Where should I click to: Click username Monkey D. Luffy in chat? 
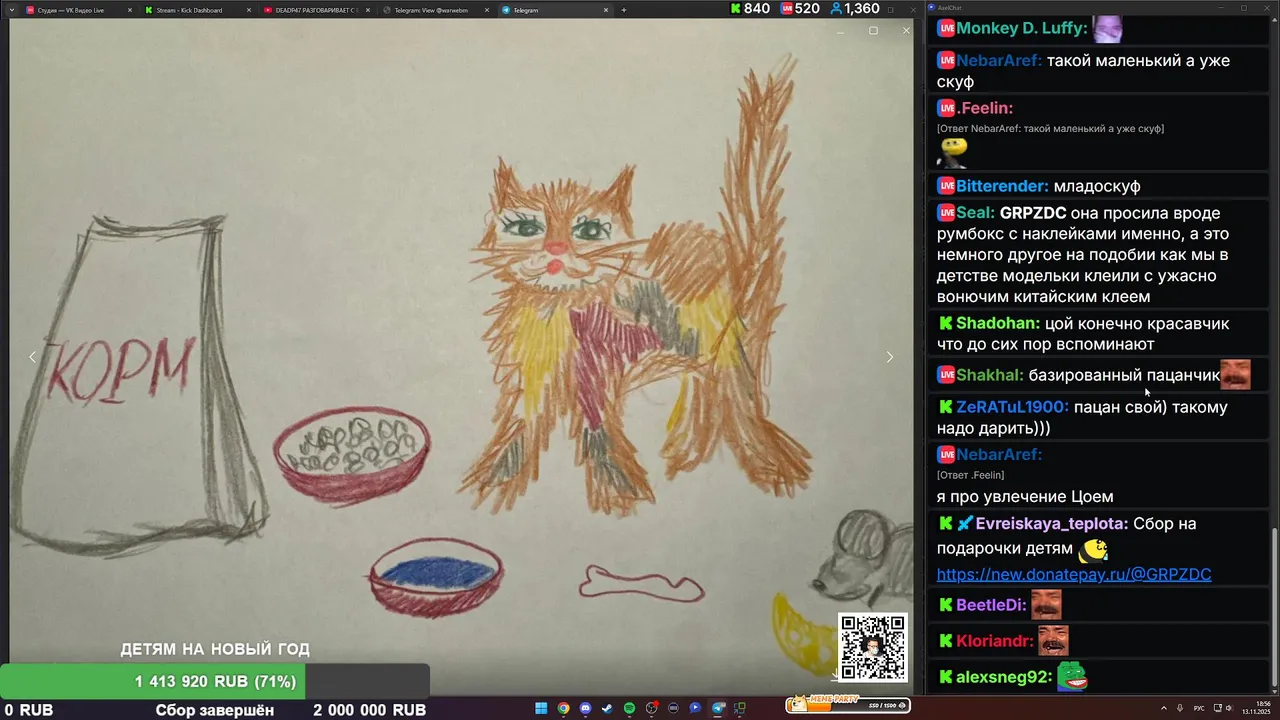[1021, 28]
